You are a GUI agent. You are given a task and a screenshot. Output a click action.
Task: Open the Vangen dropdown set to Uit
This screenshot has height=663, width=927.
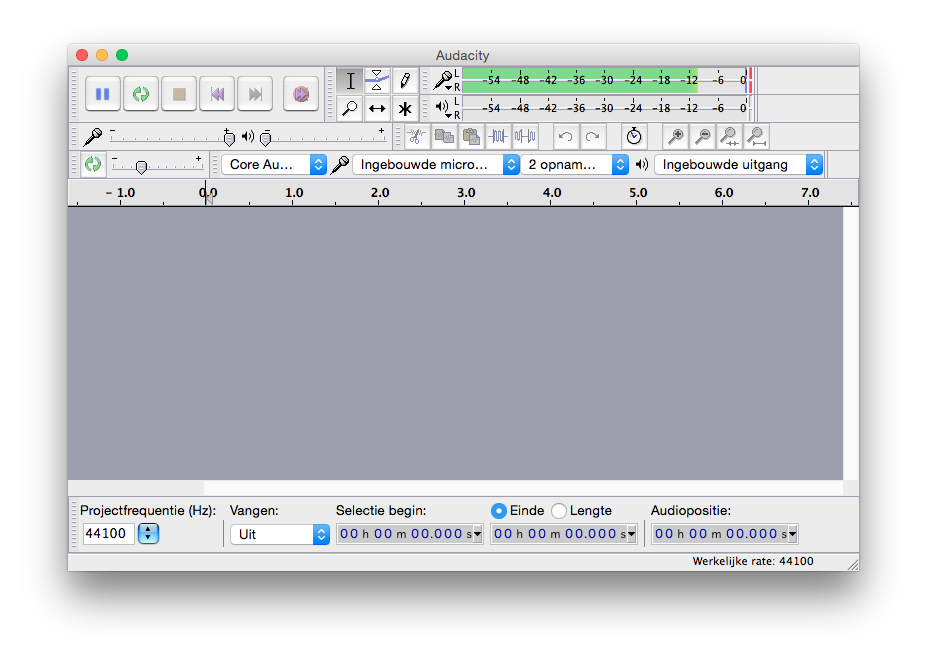tap(279, 534)
